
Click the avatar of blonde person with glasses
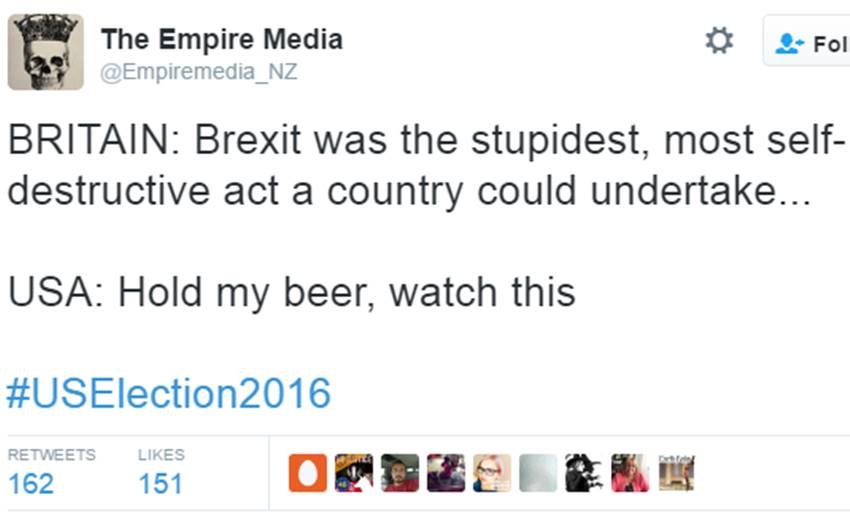coord(492,473)
